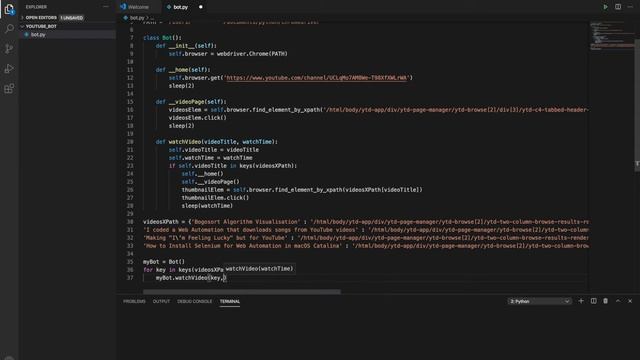Open the Search view in activity bar
640x360 pixels.
pyautogui.click(x=9, y=29)
